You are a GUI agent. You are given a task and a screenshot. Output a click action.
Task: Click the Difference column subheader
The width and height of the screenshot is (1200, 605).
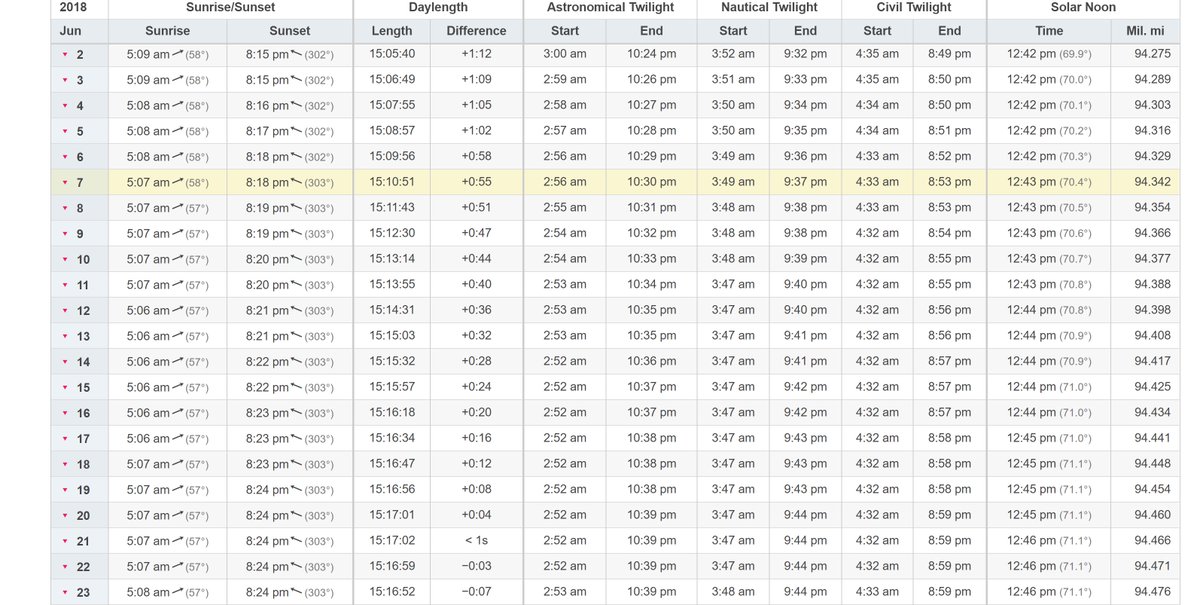476,31
